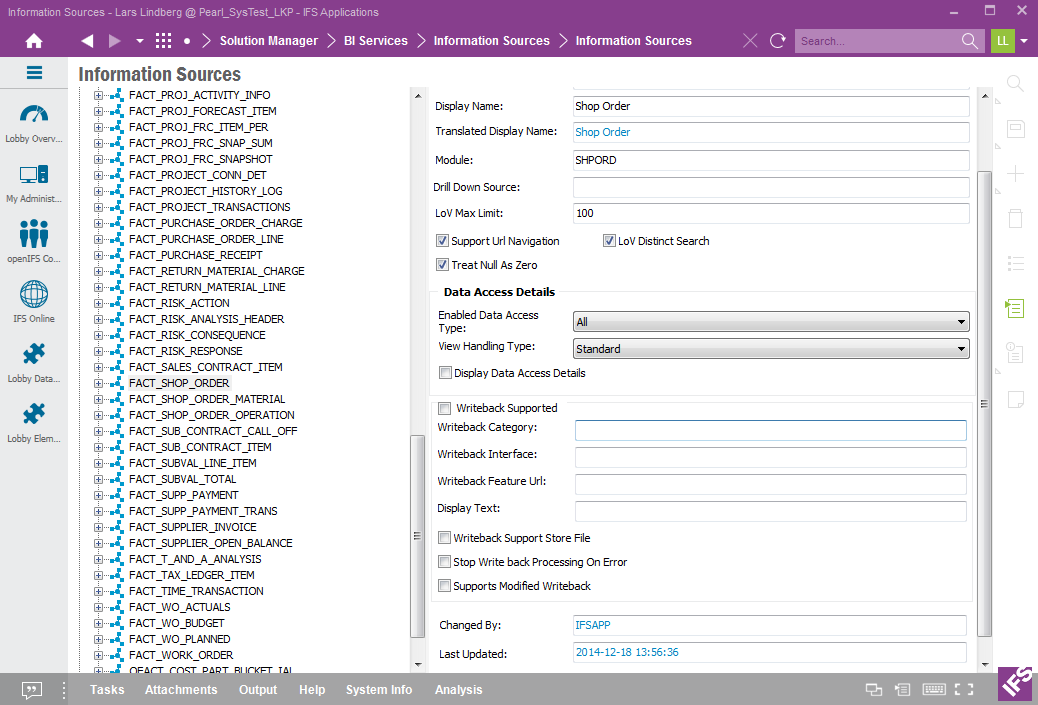Image resolution: width=1038 pixels, height=705 pixels.
Task: Expand FACT_SHOP_ORDER_MATERIAL tree node
Action: tap(99, 399)
